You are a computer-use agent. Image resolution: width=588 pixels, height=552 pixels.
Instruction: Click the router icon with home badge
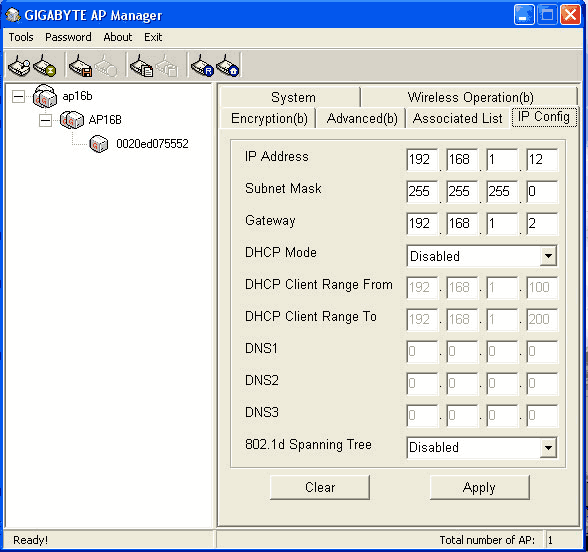pos(228,66)
